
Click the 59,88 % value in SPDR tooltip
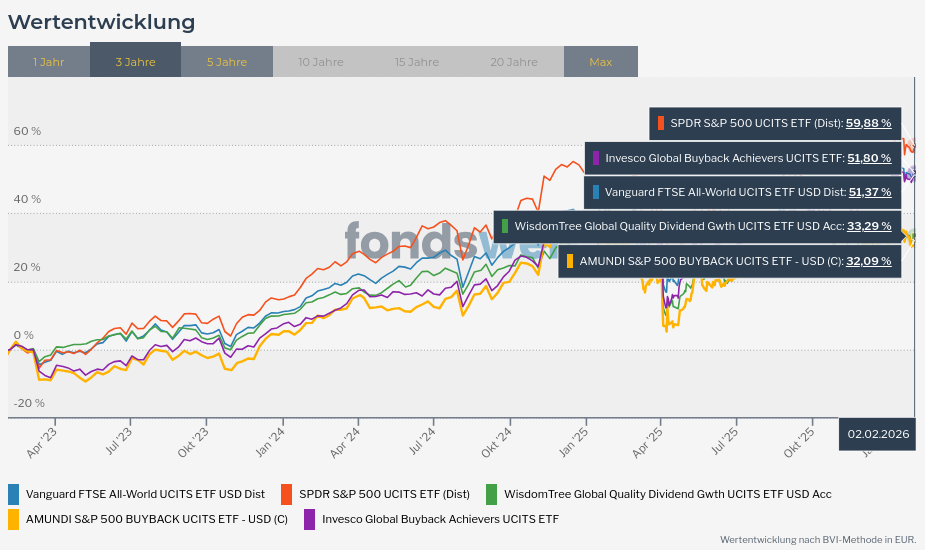point(868,123)
